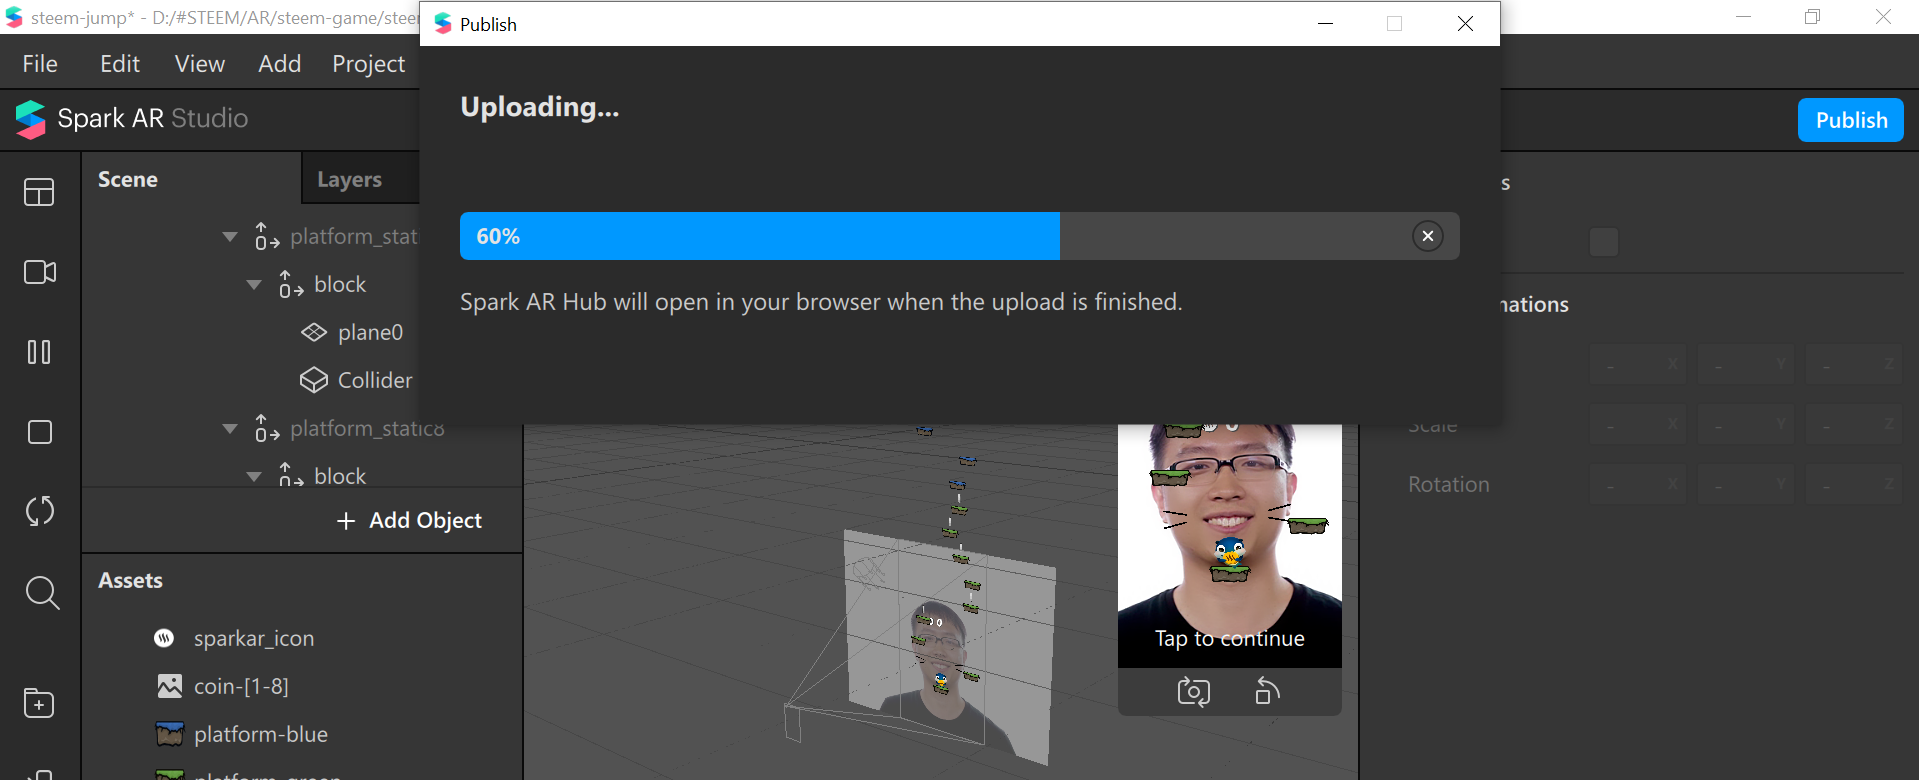Click the Assets panel header
Image resolution: width=1919 pixels, height=780 pixels.
130,580
